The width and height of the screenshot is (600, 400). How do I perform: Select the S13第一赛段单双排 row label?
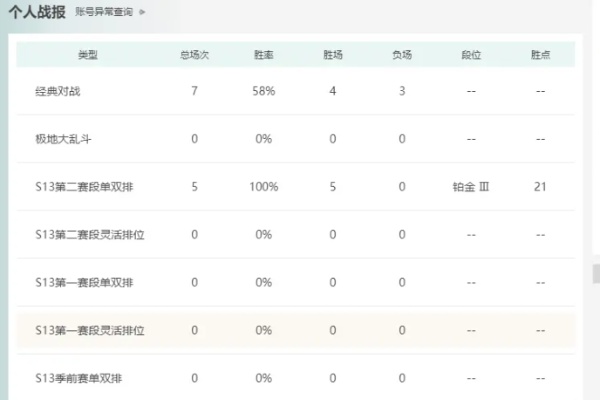pyautogui.click(x=84, y=283)
